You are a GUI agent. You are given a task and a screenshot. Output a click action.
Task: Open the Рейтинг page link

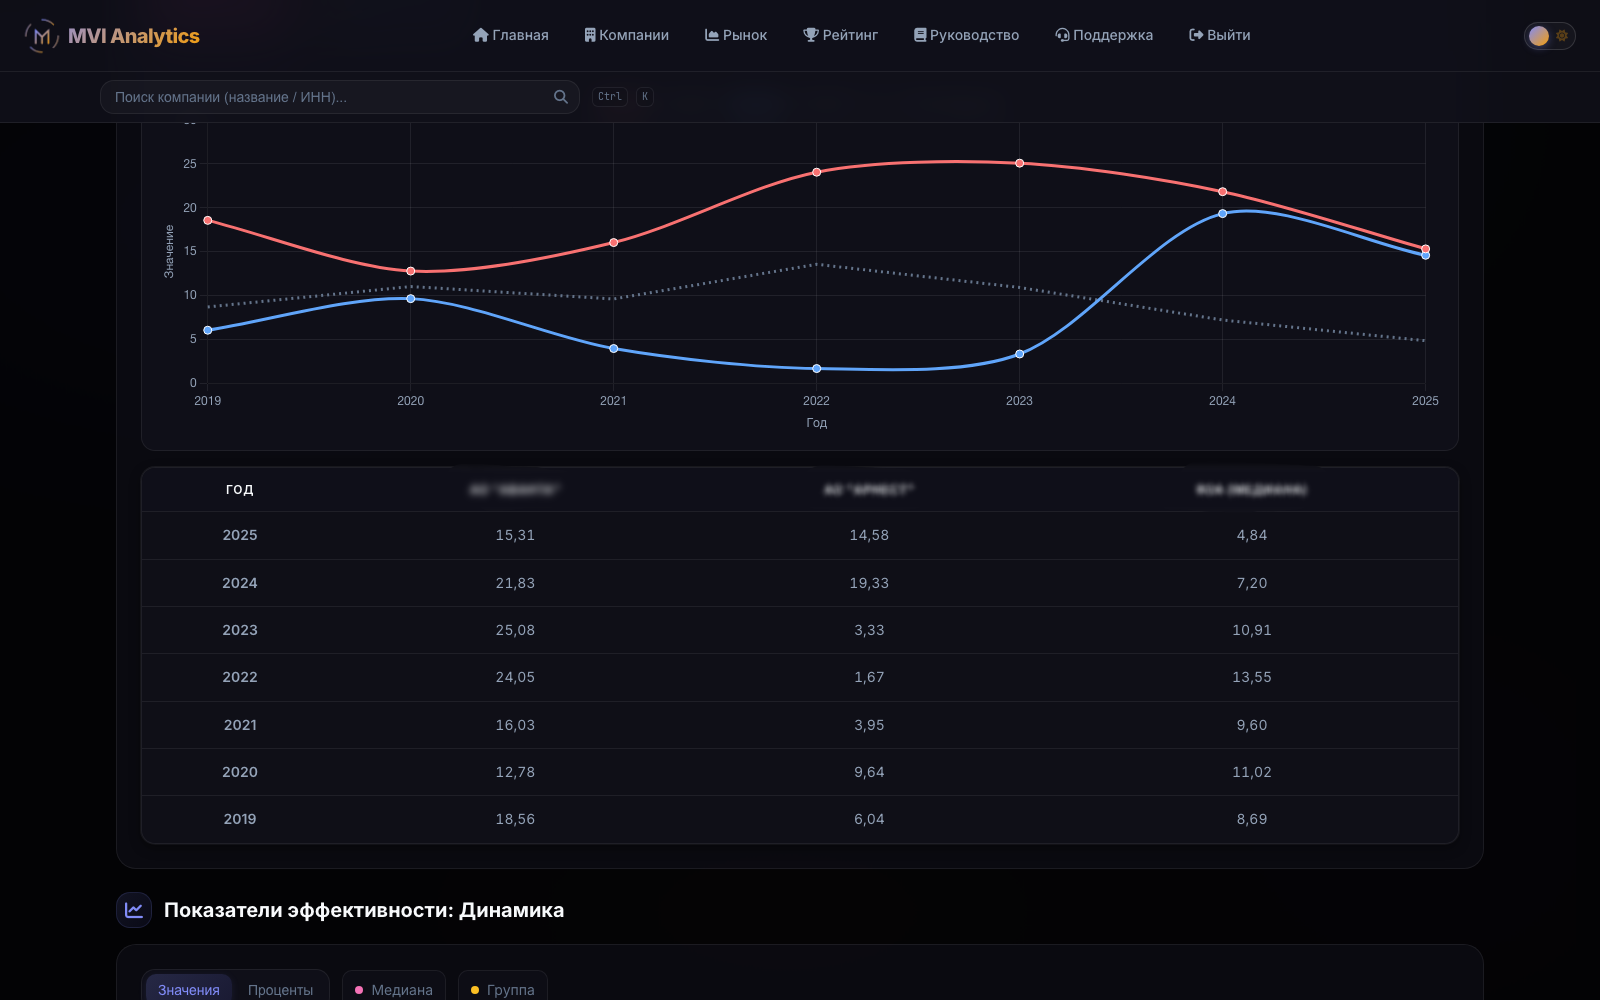pyautogui.click(x=840, y=35)
